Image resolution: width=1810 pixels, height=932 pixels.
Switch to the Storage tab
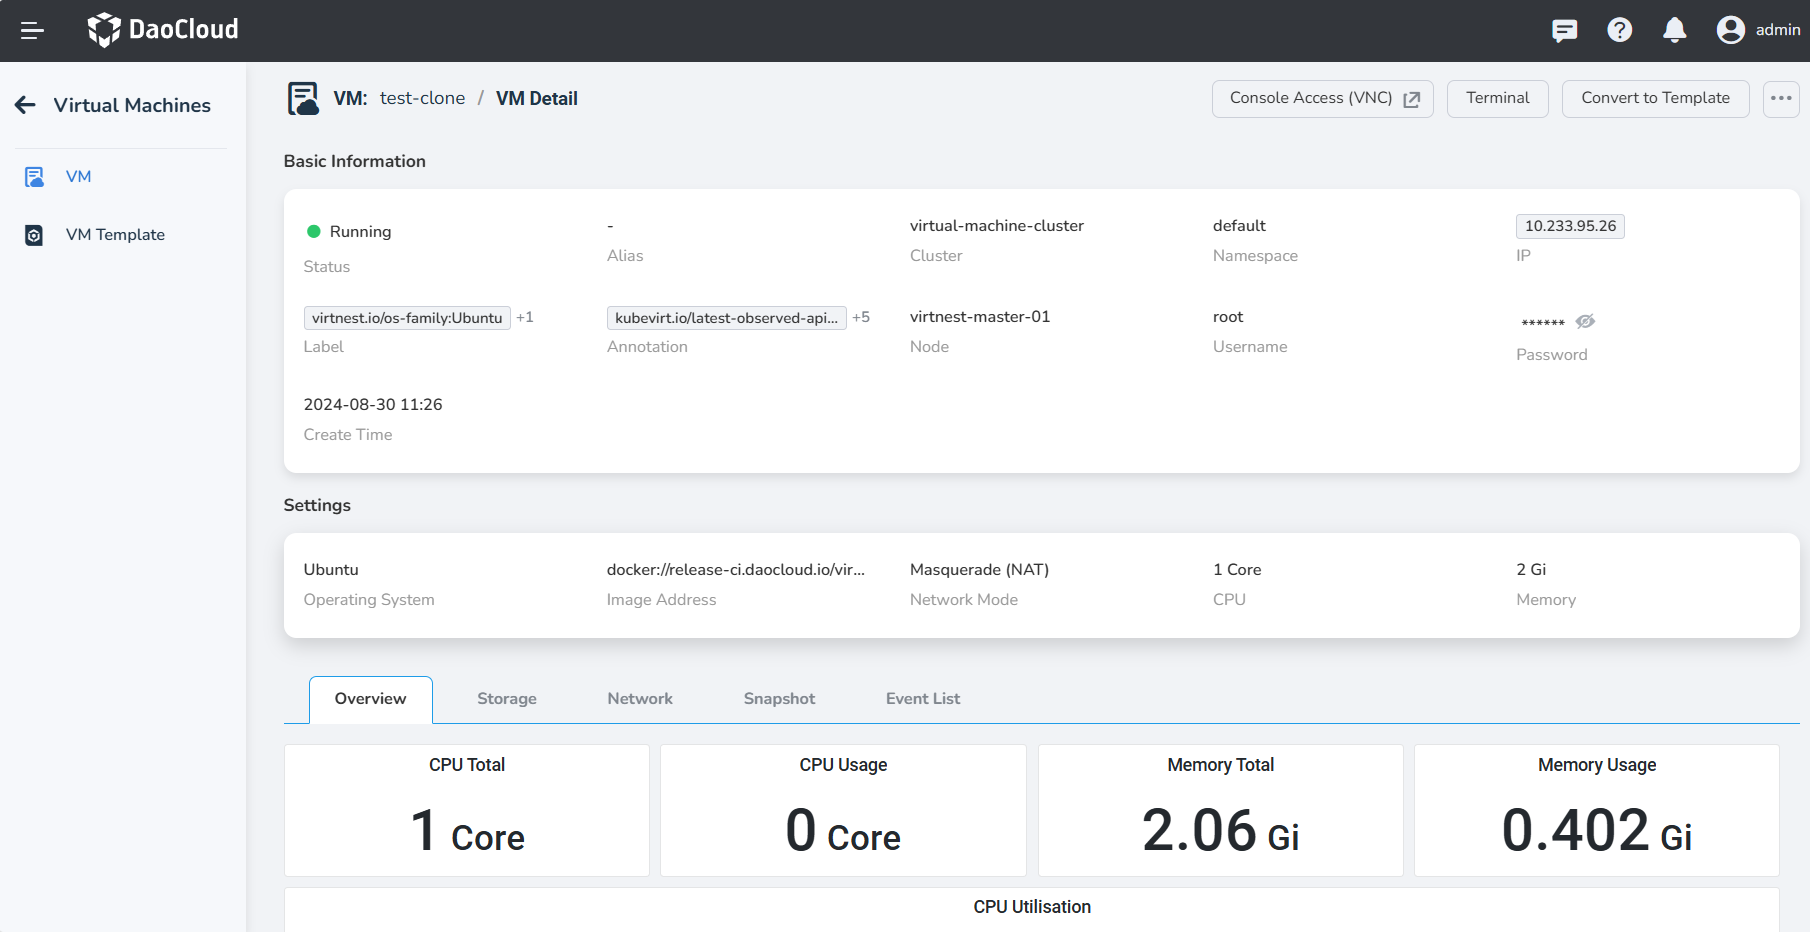point(506,699)
